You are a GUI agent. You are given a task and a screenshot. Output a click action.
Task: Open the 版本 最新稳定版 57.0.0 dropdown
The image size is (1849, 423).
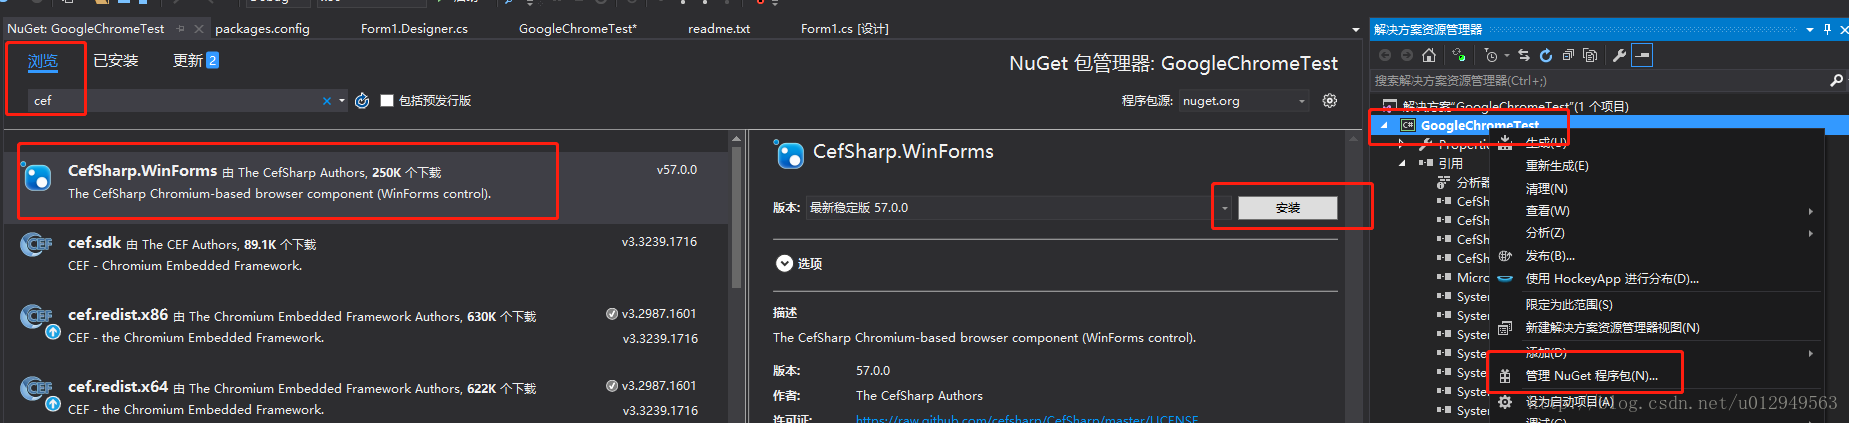pyautogui.click(x=1019, y=207)
